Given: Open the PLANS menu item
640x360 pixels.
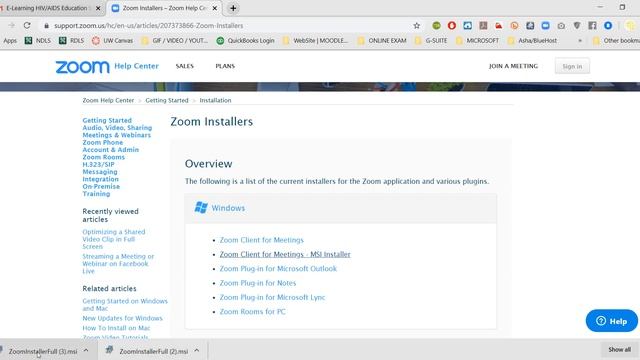Looking at the screenshot, I should coord(225,66).
